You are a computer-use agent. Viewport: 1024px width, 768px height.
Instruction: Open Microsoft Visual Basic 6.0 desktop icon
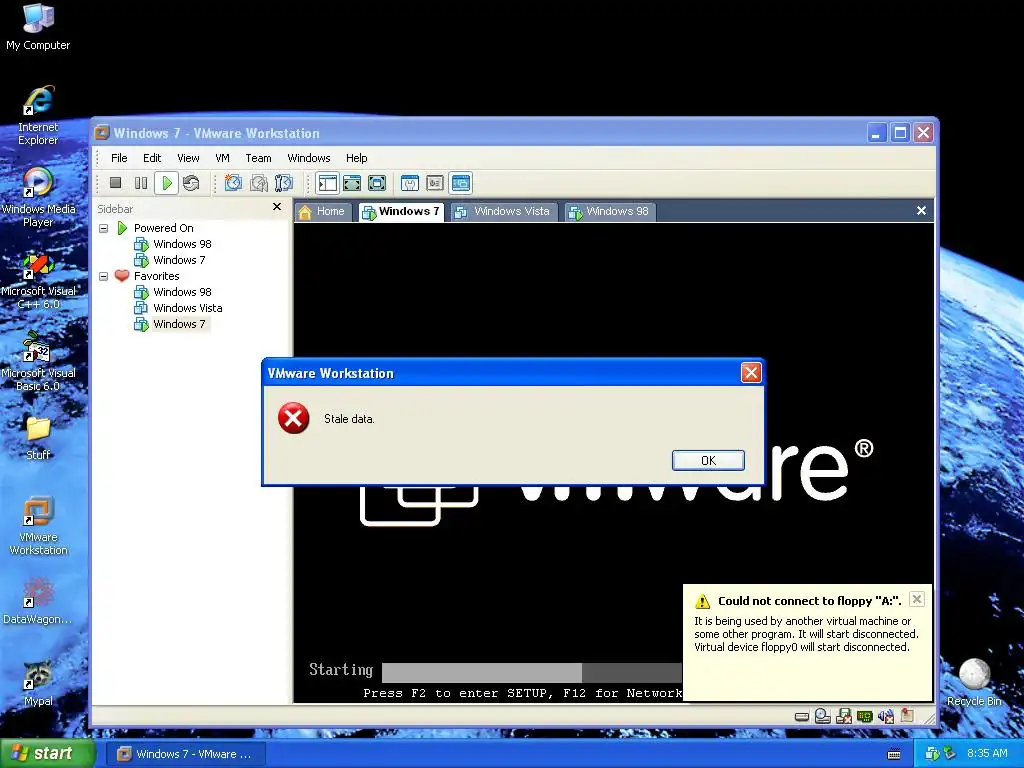pos(38,362)
